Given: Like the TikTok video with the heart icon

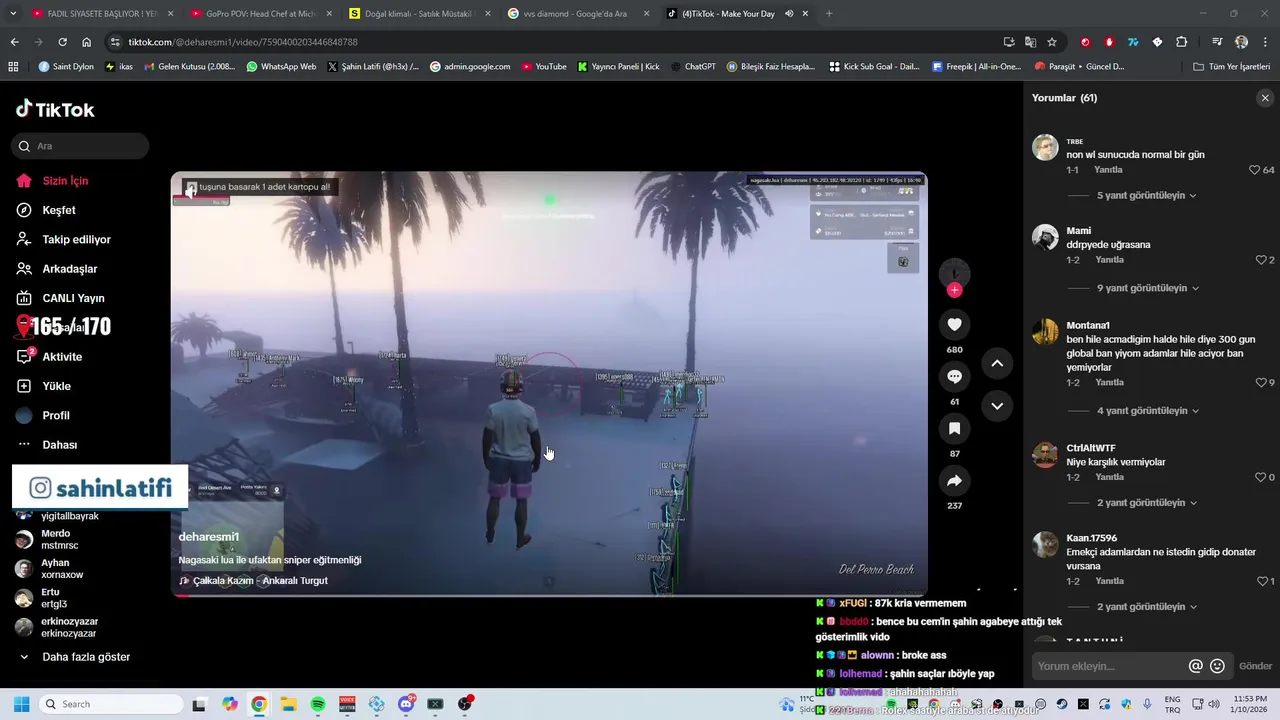Looking at the screenshot, I should pos(954,324).
